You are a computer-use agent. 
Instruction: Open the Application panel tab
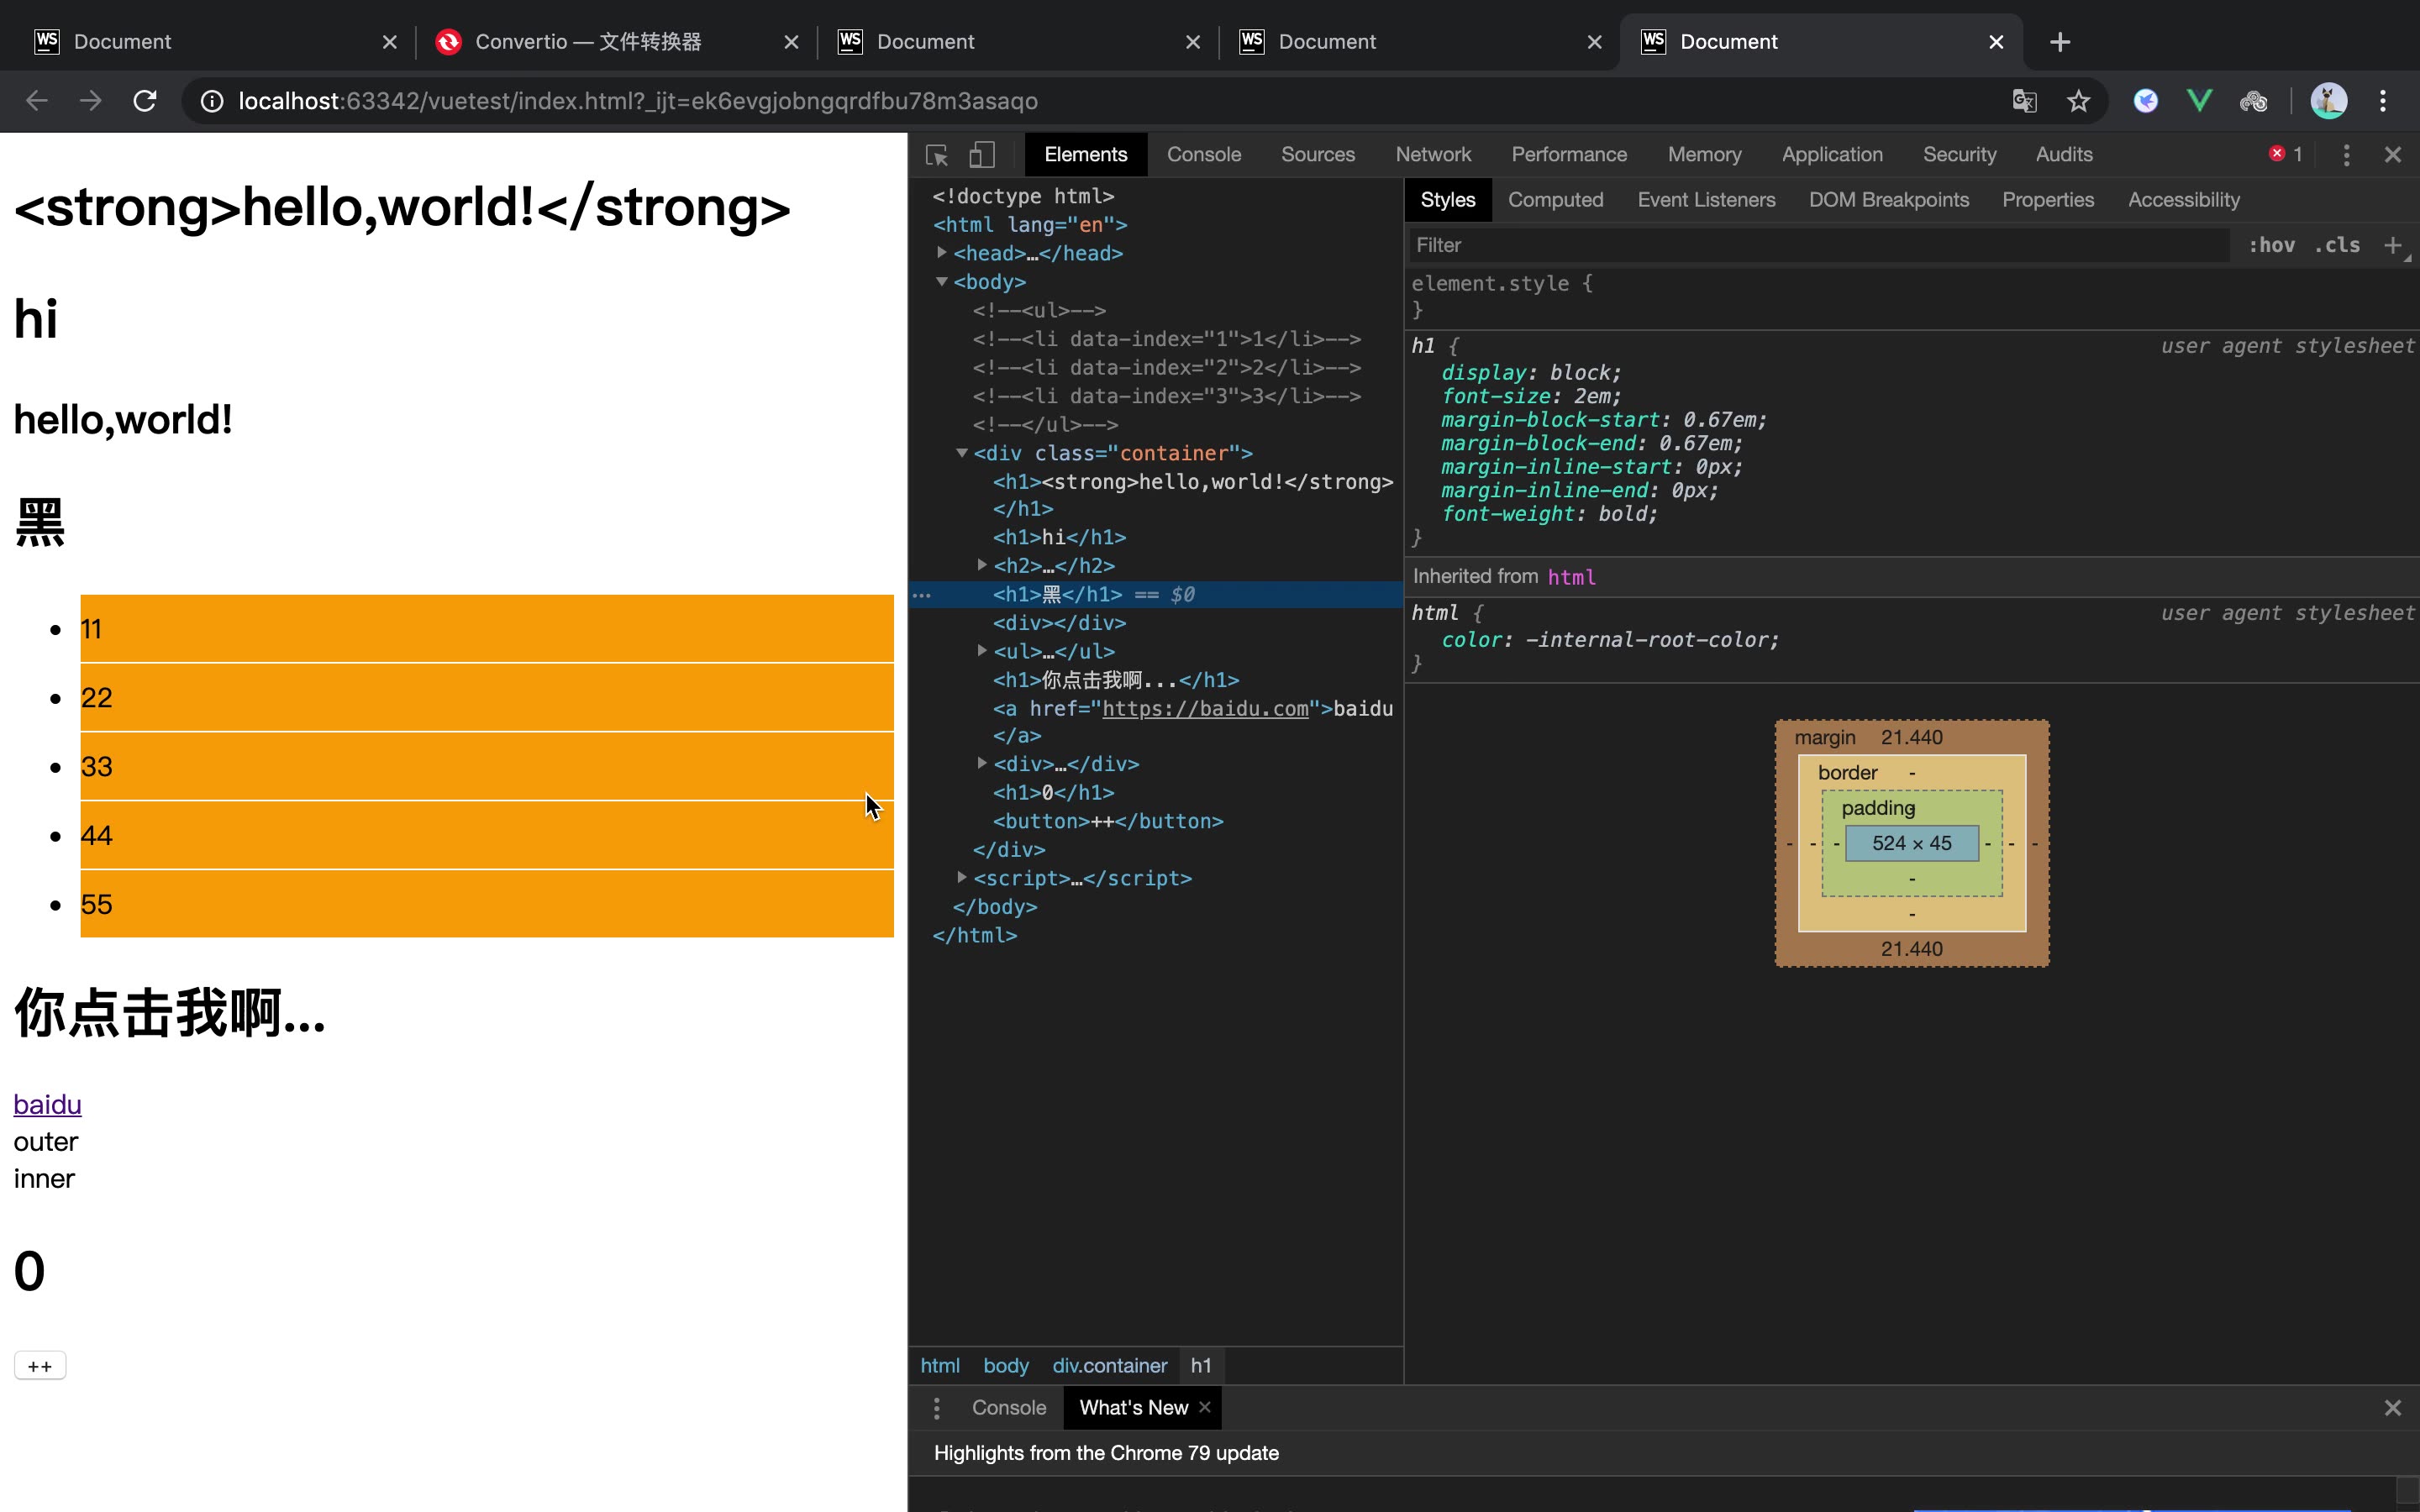1832,155
